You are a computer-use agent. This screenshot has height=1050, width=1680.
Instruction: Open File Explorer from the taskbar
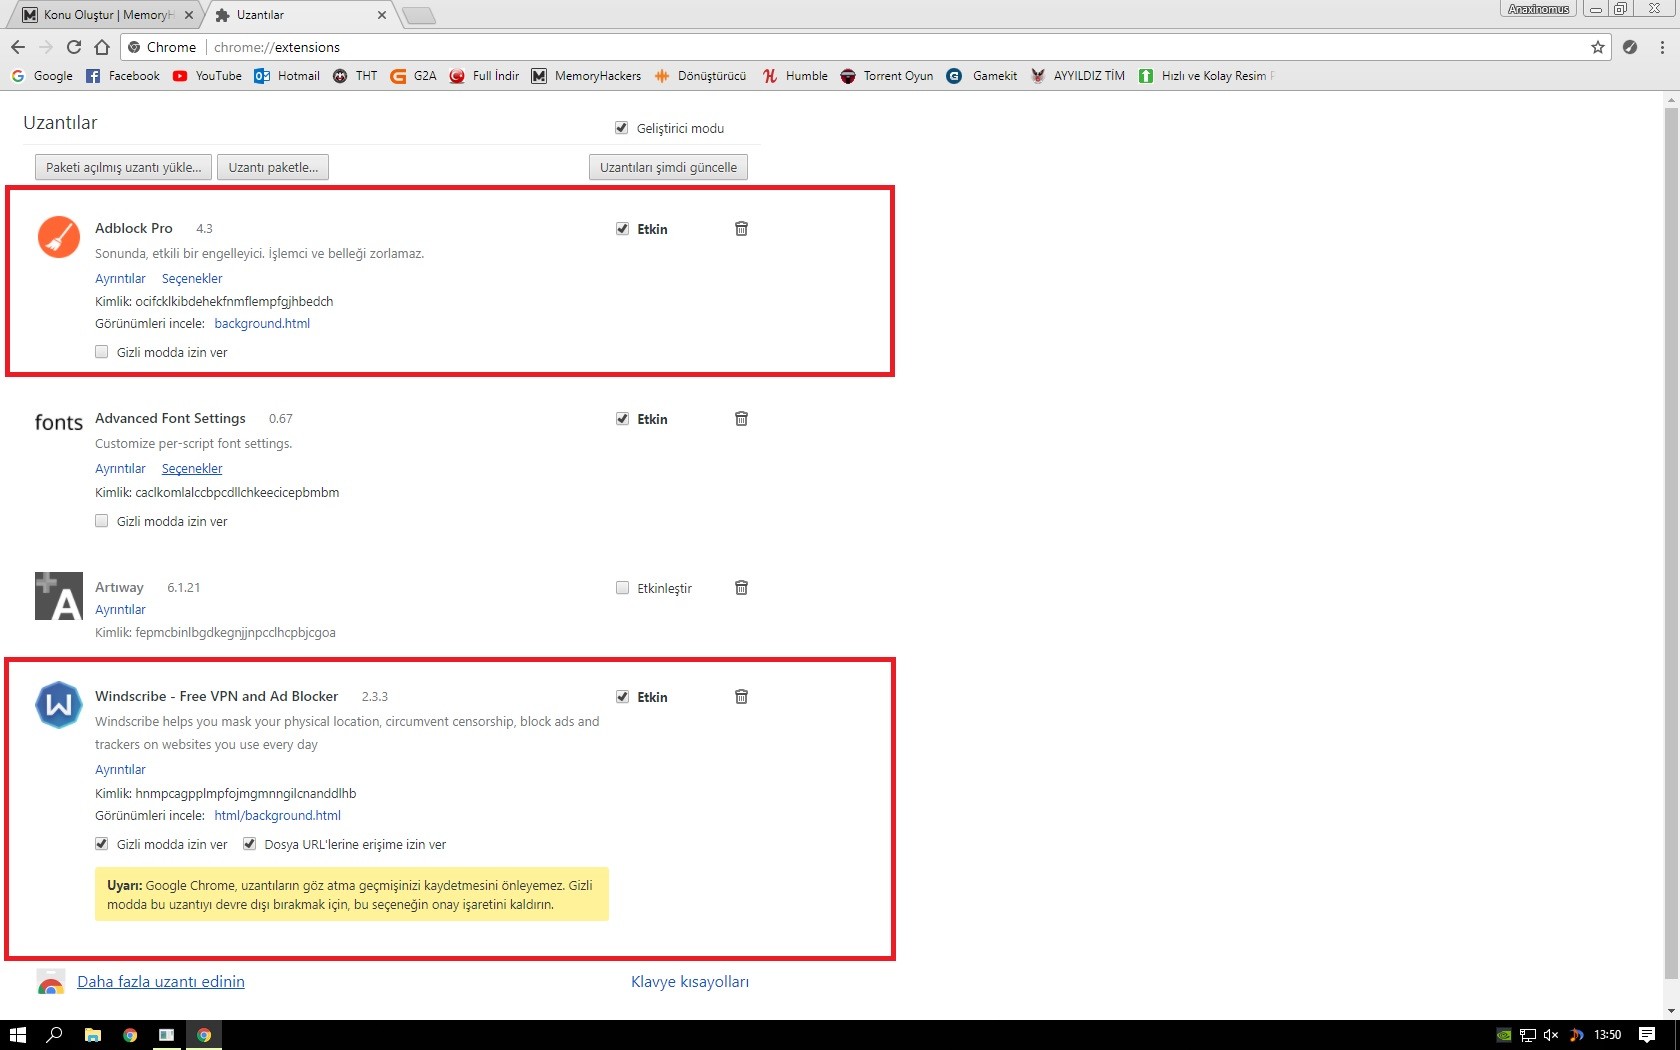(93, 1035)
